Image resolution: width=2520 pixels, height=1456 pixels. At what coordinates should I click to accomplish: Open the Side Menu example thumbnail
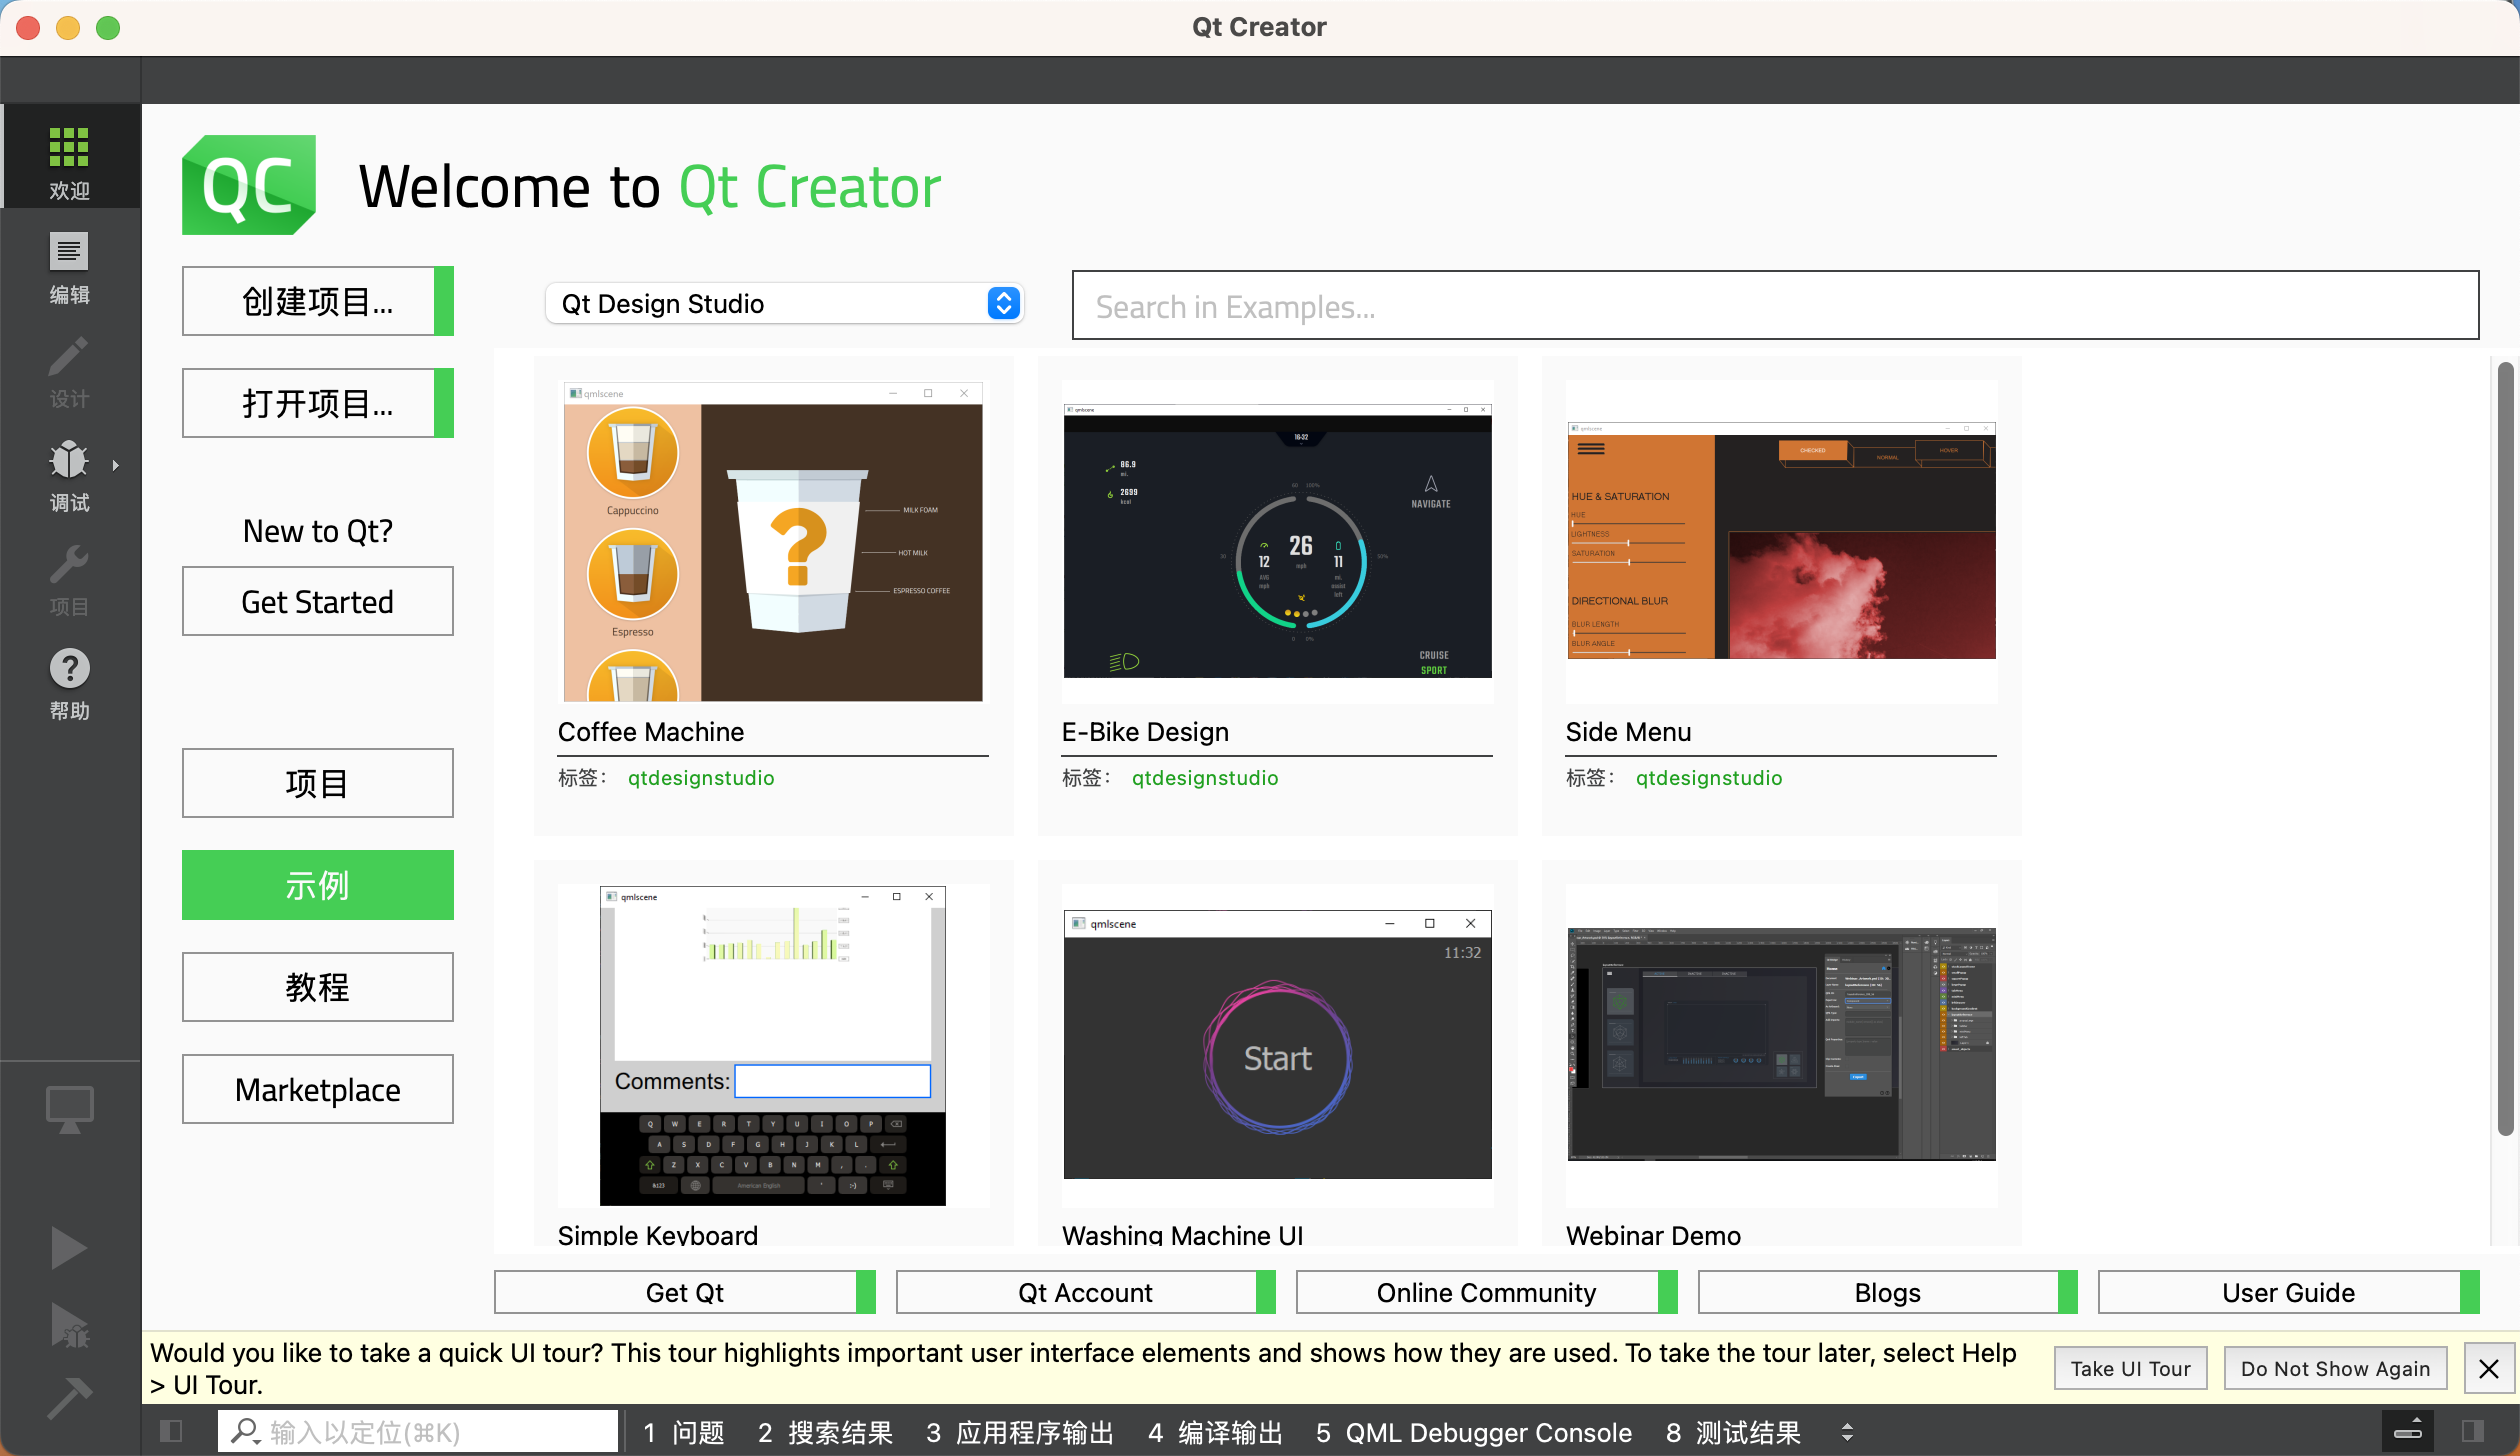[1781, 541]
